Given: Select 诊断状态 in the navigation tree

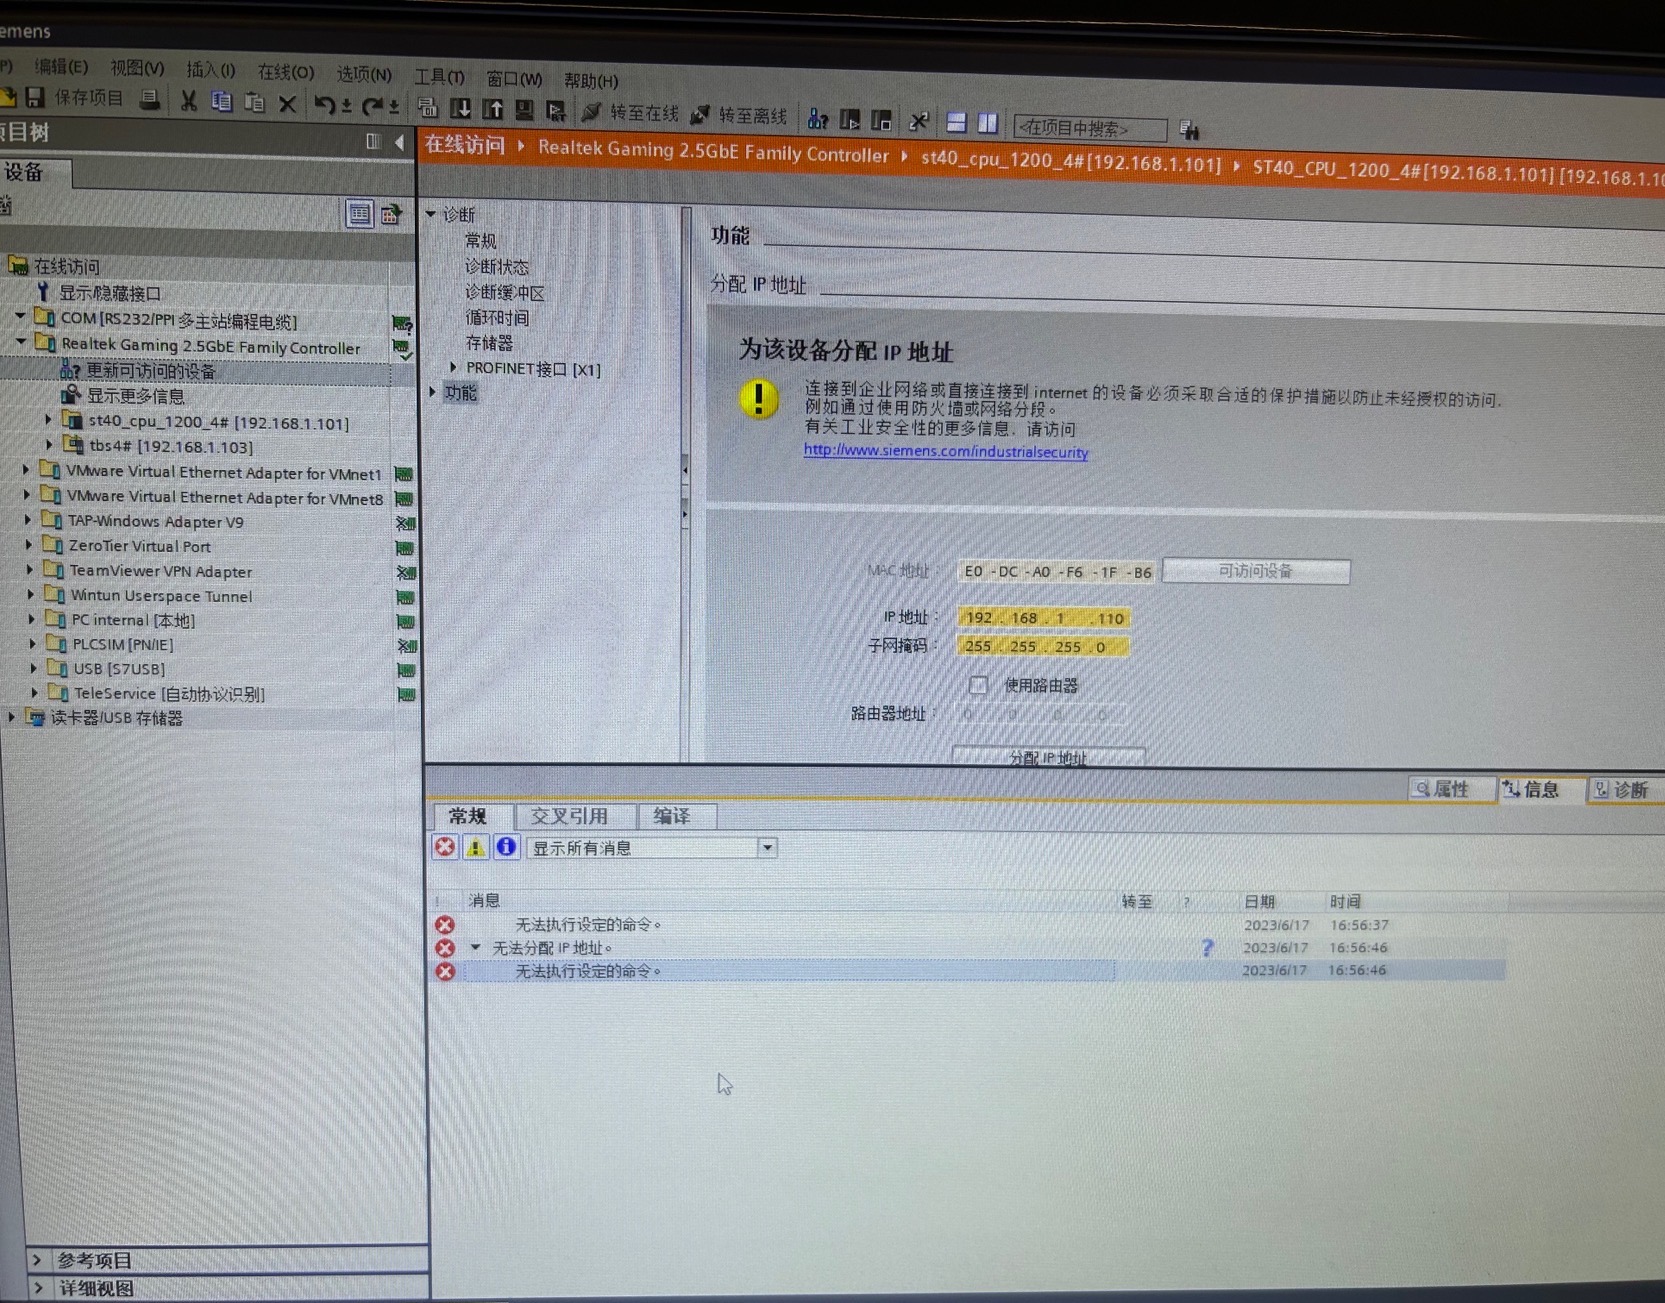Looking at the screenshot, I should click(497, 267).
